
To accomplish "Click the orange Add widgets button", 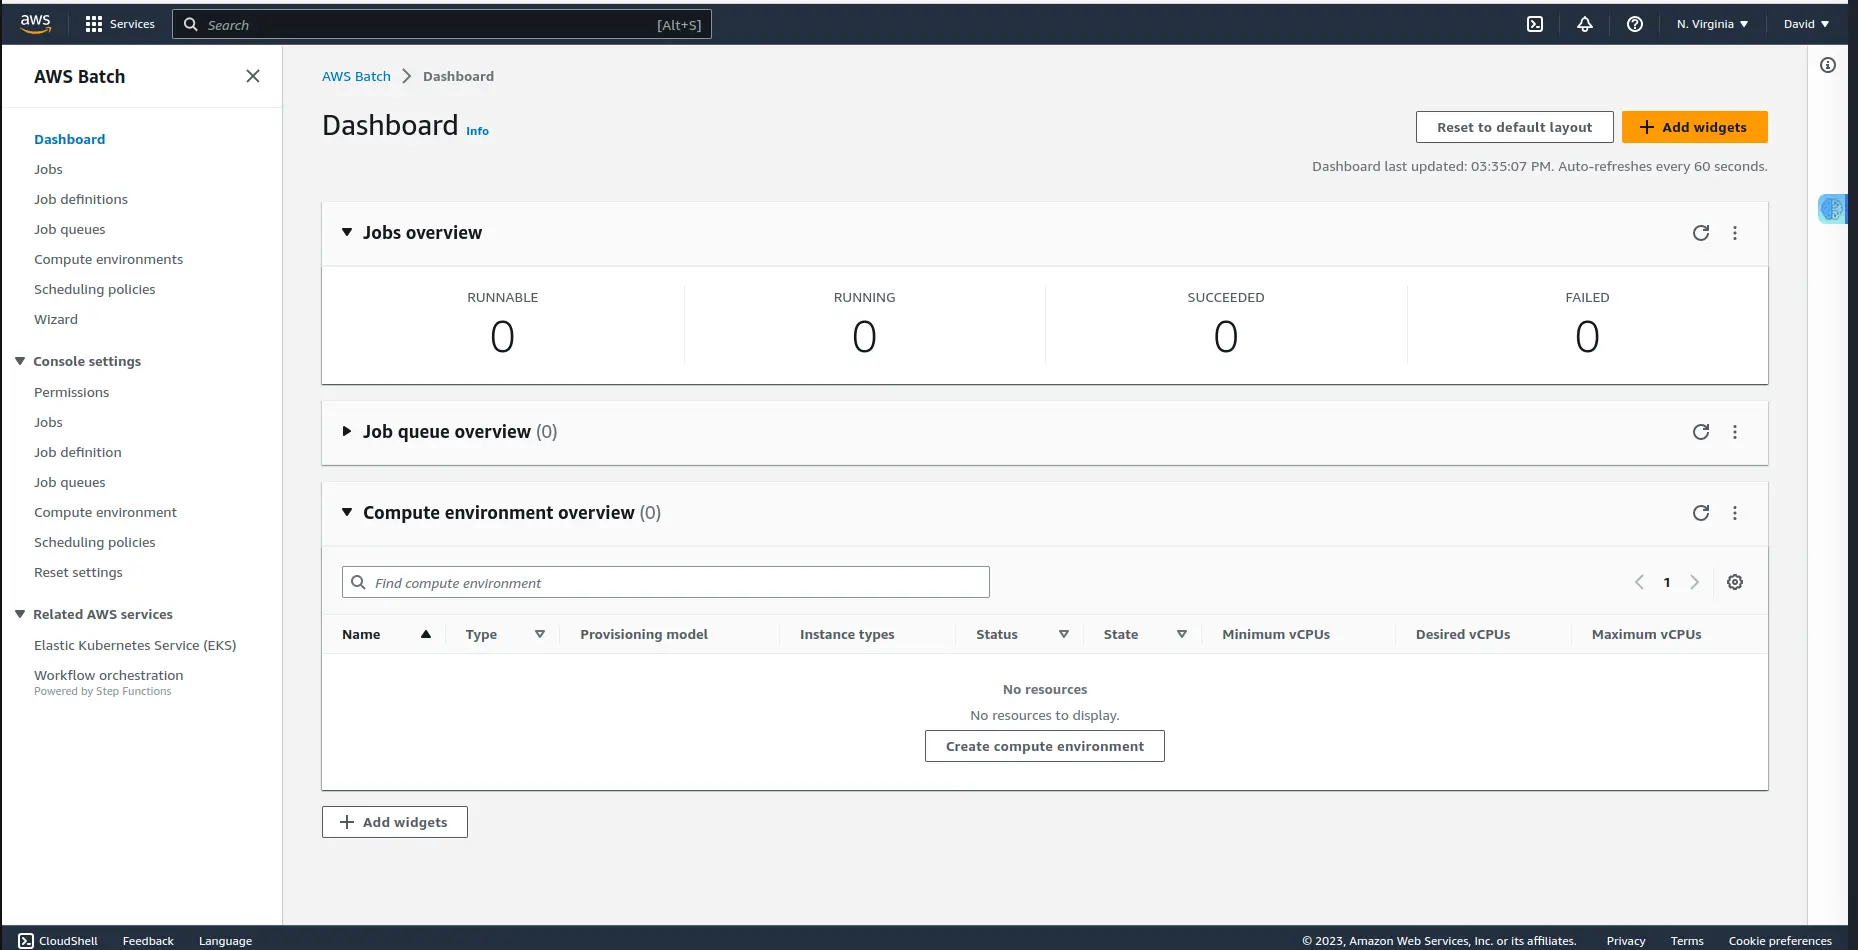I will [x=1694, y=127].
